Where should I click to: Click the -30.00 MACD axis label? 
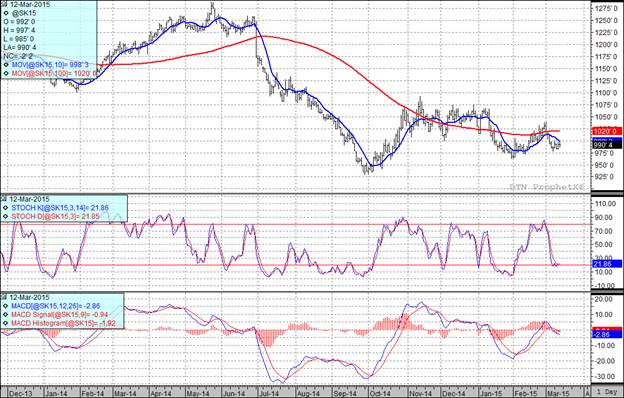[x=605, y=377]
